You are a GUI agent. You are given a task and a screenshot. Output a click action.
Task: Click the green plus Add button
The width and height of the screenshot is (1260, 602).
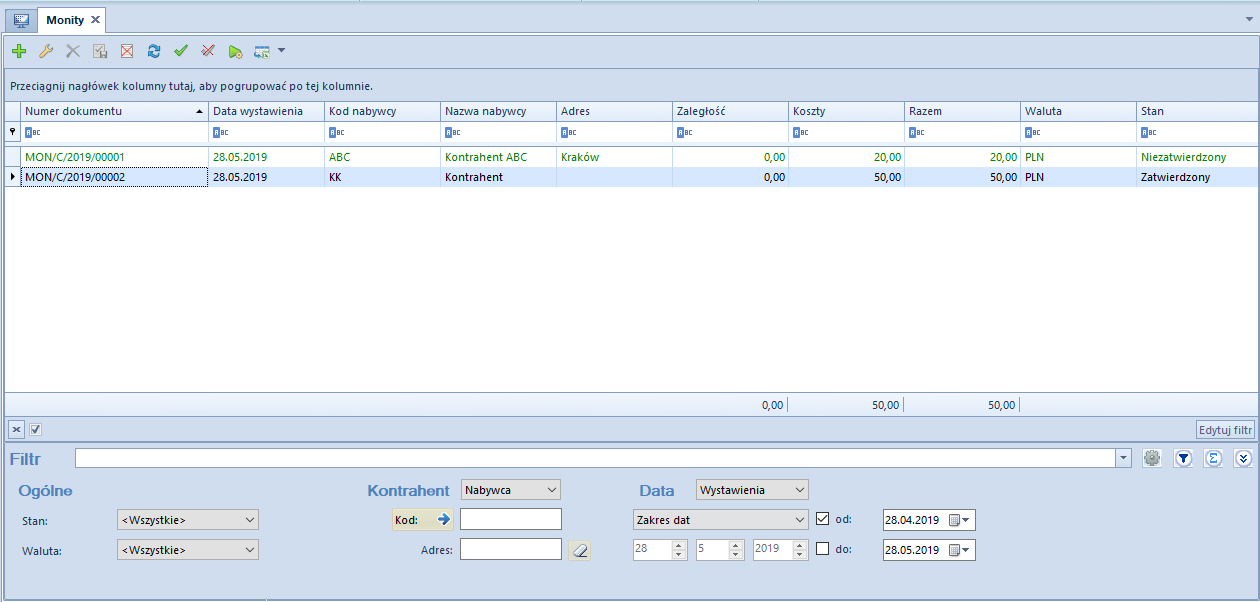click(x=19, y=50)
